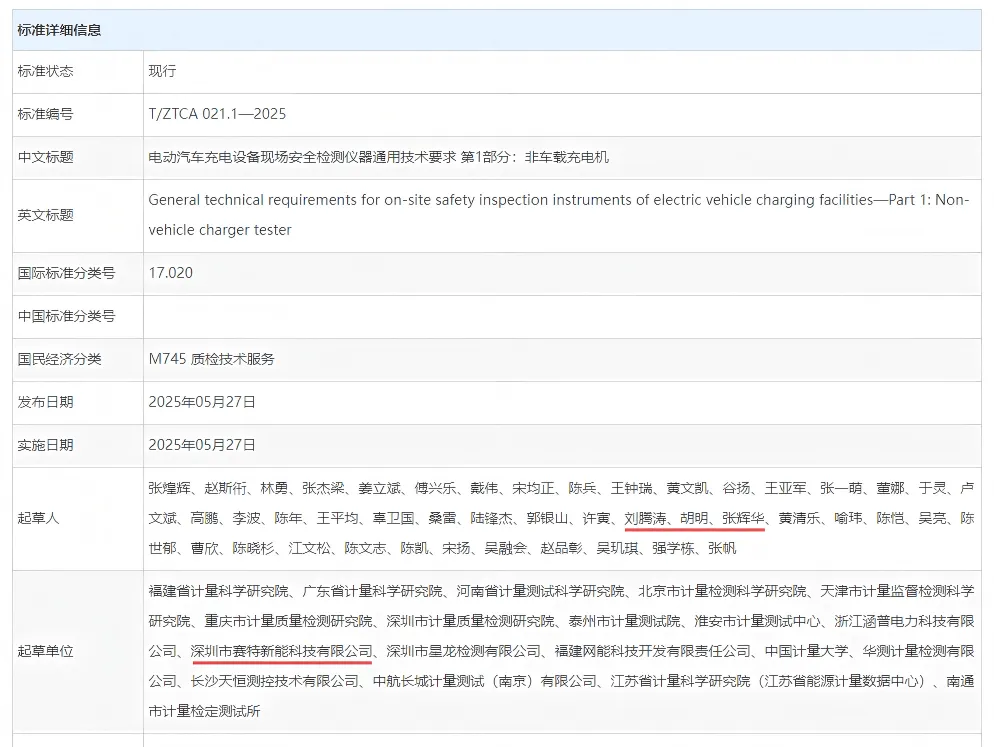This screenshot has height=747, width=994.
Task: Select the 英文标题 label
Action: coord(46,215)
